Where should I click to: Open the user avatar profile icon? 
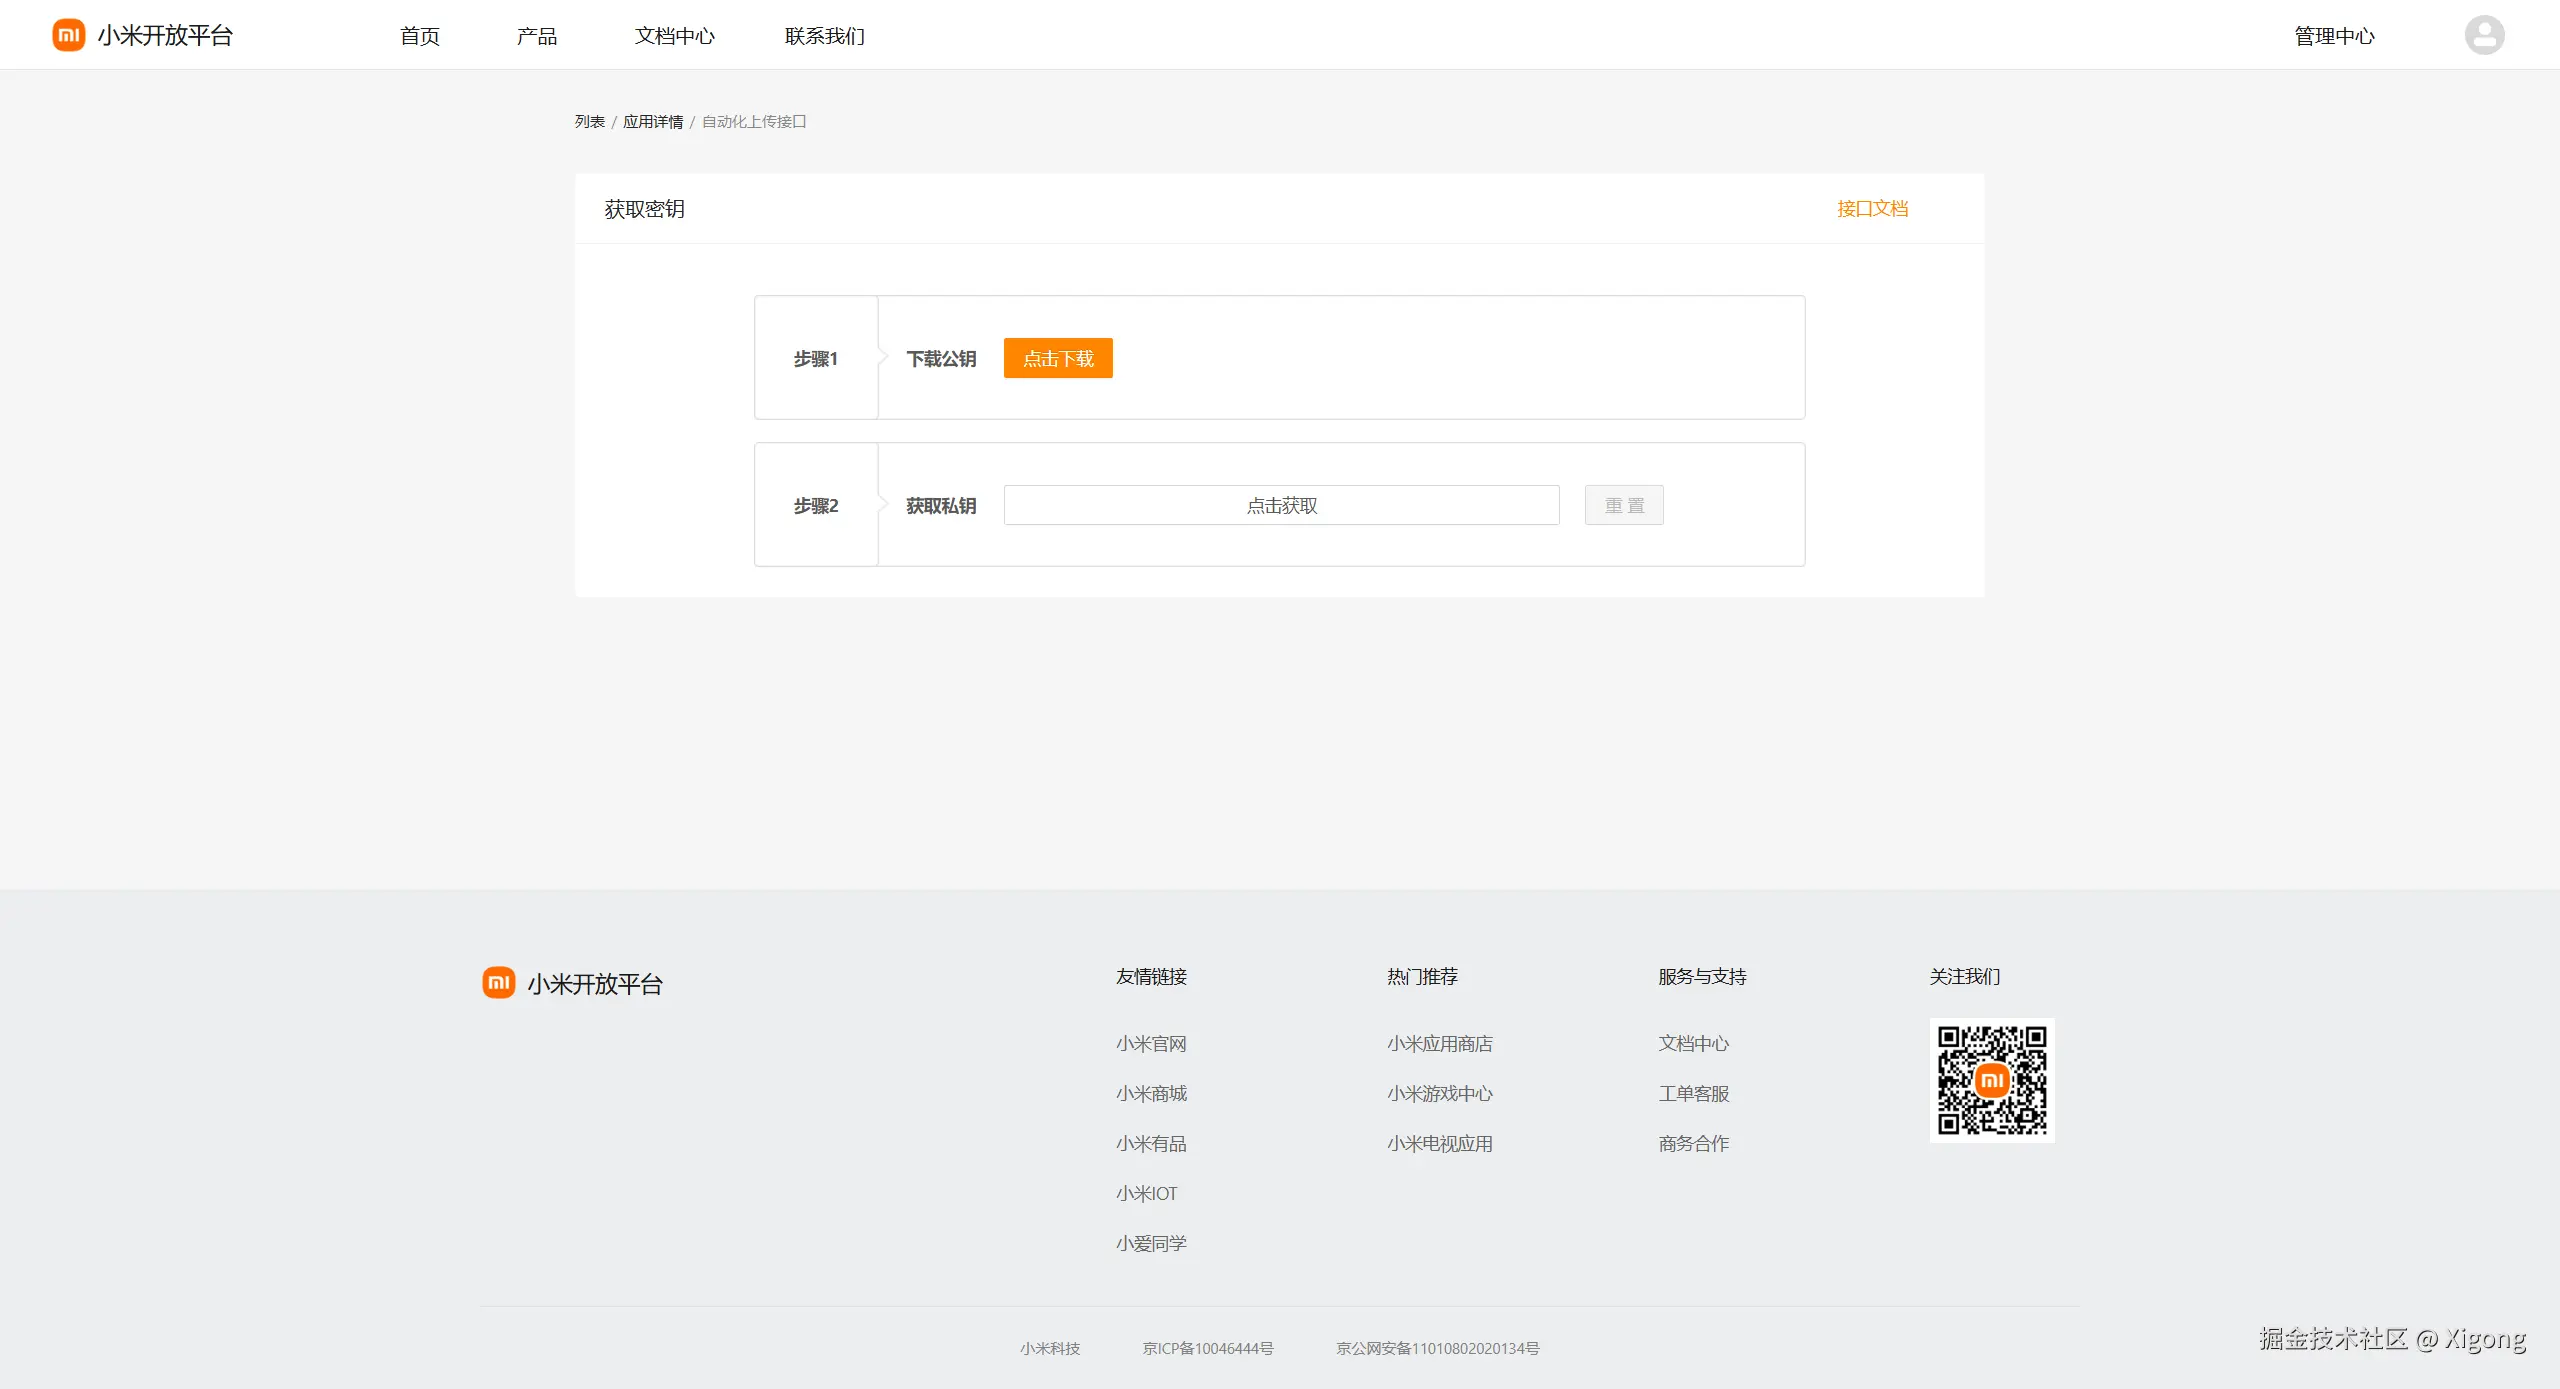click(x=2484, y=35)
